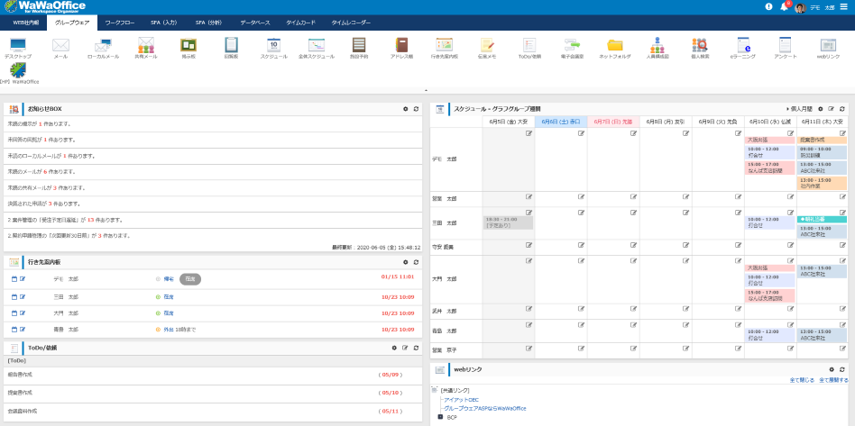Expand the 個人月間 schedule view
The image size is (855, 426).
coord(800,108)
